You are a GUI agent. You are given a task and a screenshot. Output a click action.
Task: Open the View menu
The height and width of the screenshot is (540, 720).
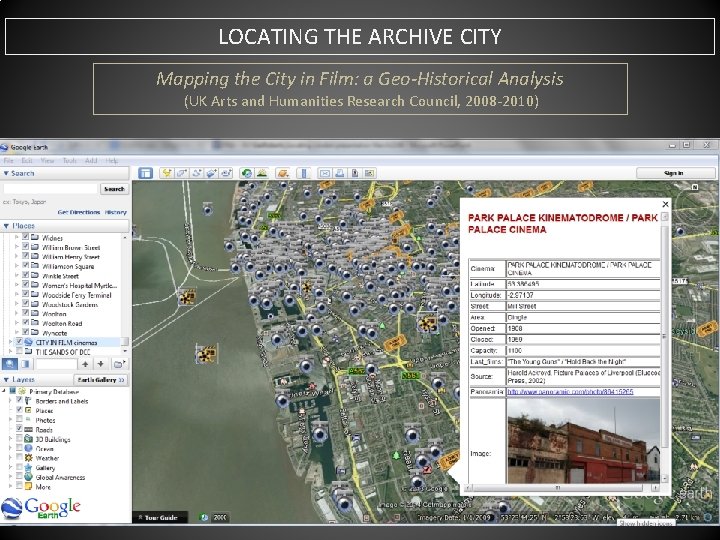pyautogui.click(x=47, y=160)
